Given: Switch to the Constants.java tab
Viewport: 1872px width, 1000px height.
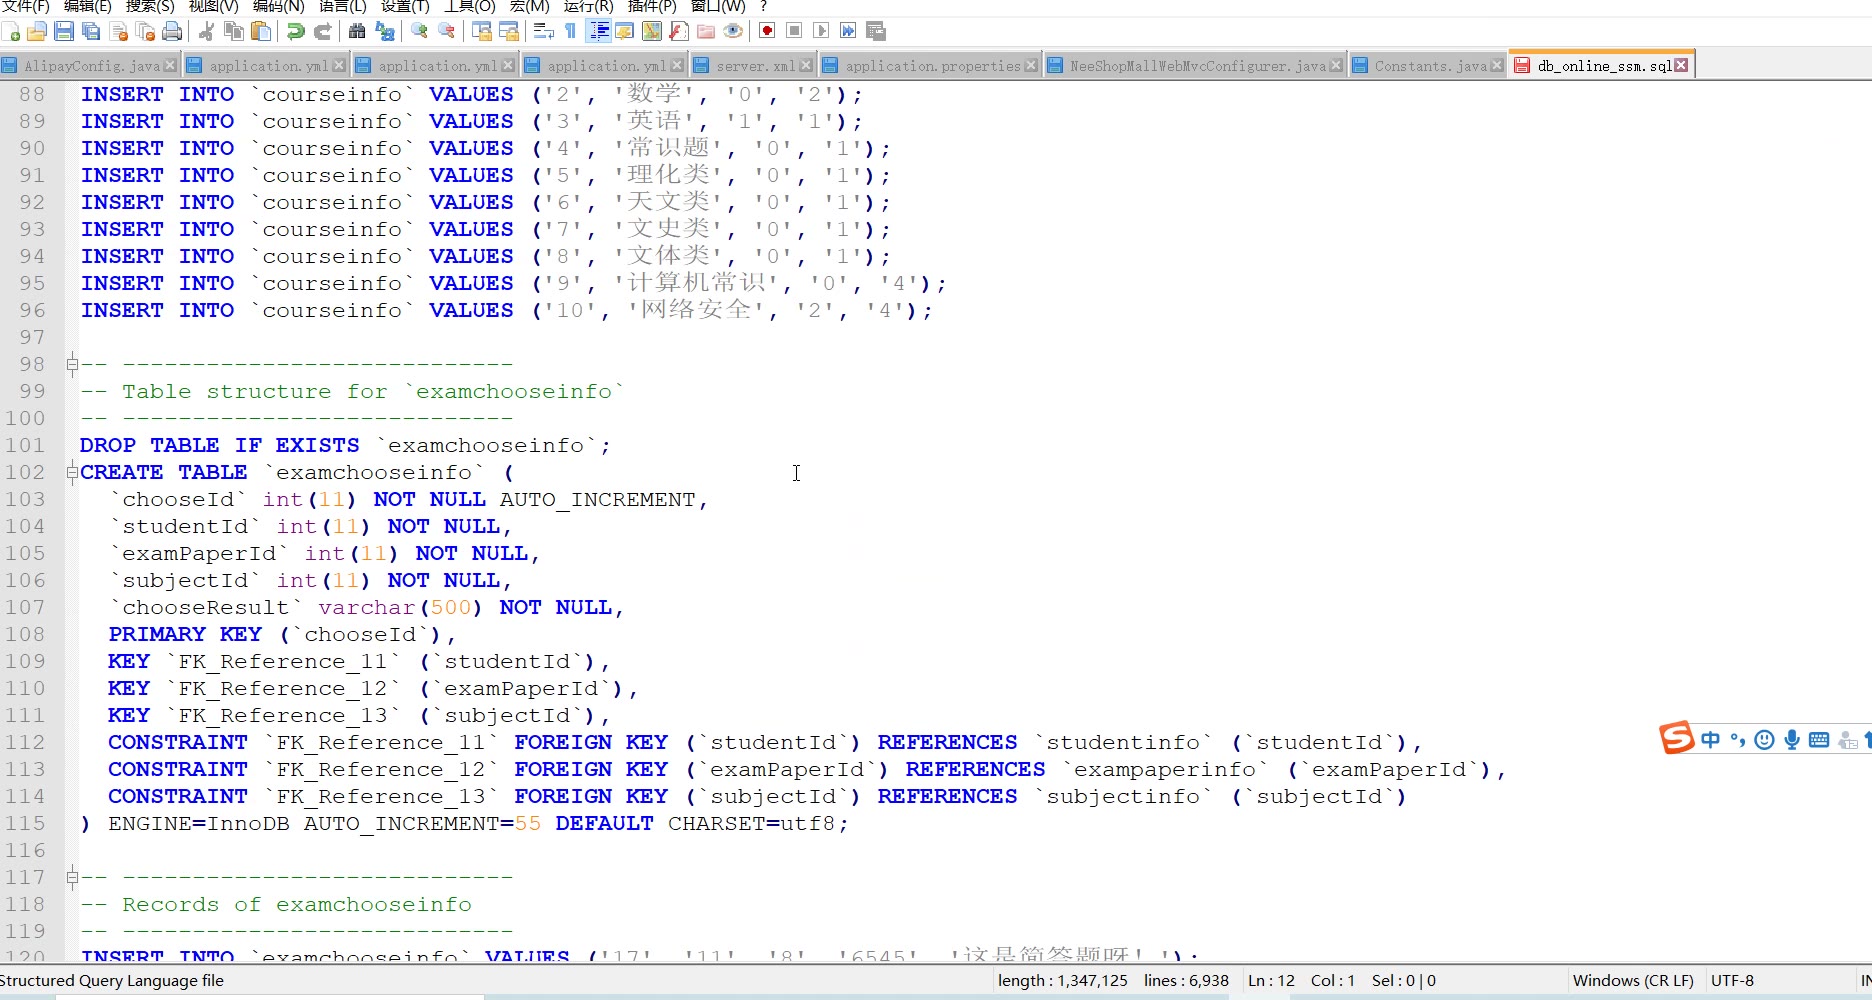Looking at the screenshot, I should (x=1430, y=66).
